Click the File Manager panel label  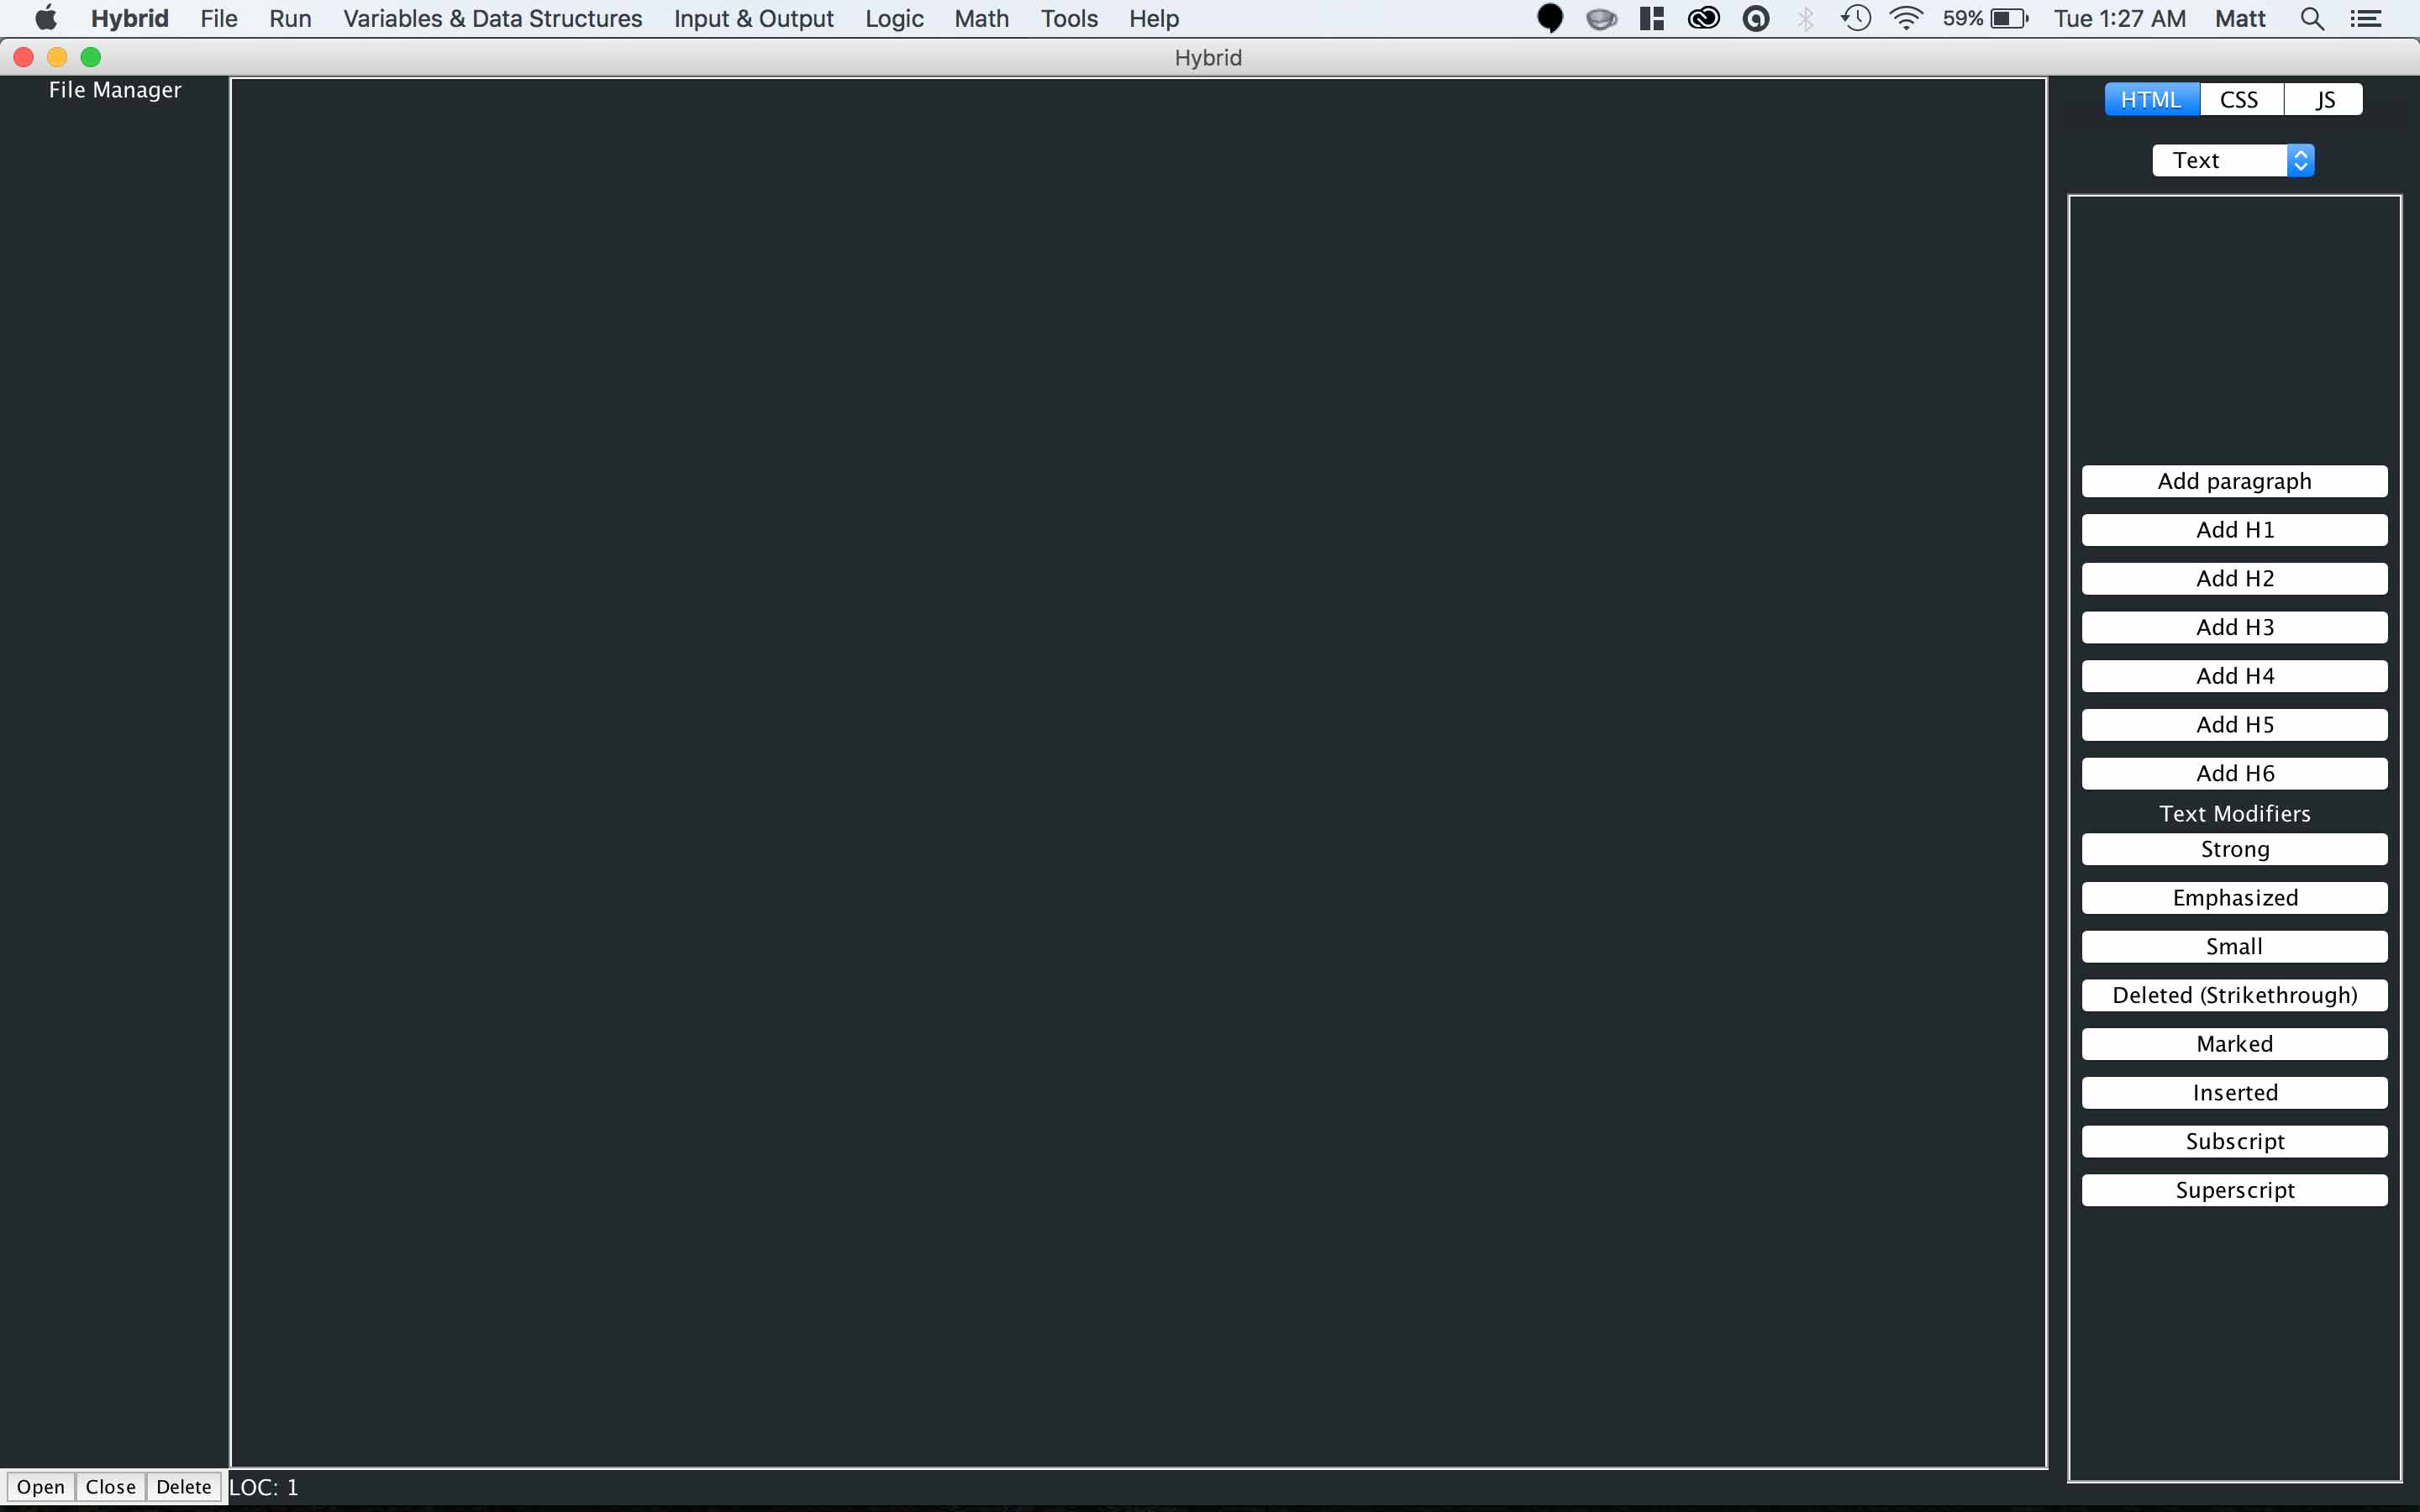pos(115,90)
